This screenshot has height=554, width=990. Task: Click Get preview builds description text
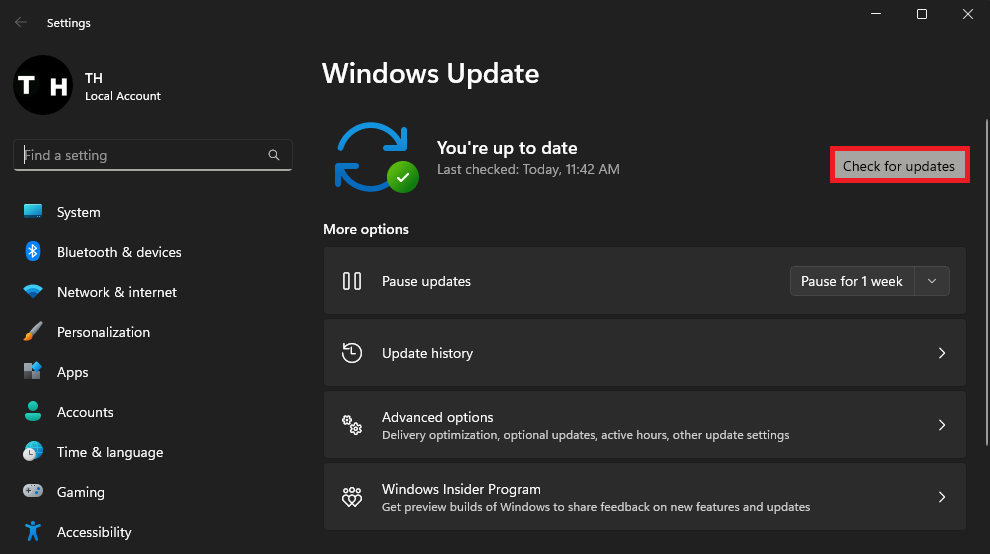[595, 507]
